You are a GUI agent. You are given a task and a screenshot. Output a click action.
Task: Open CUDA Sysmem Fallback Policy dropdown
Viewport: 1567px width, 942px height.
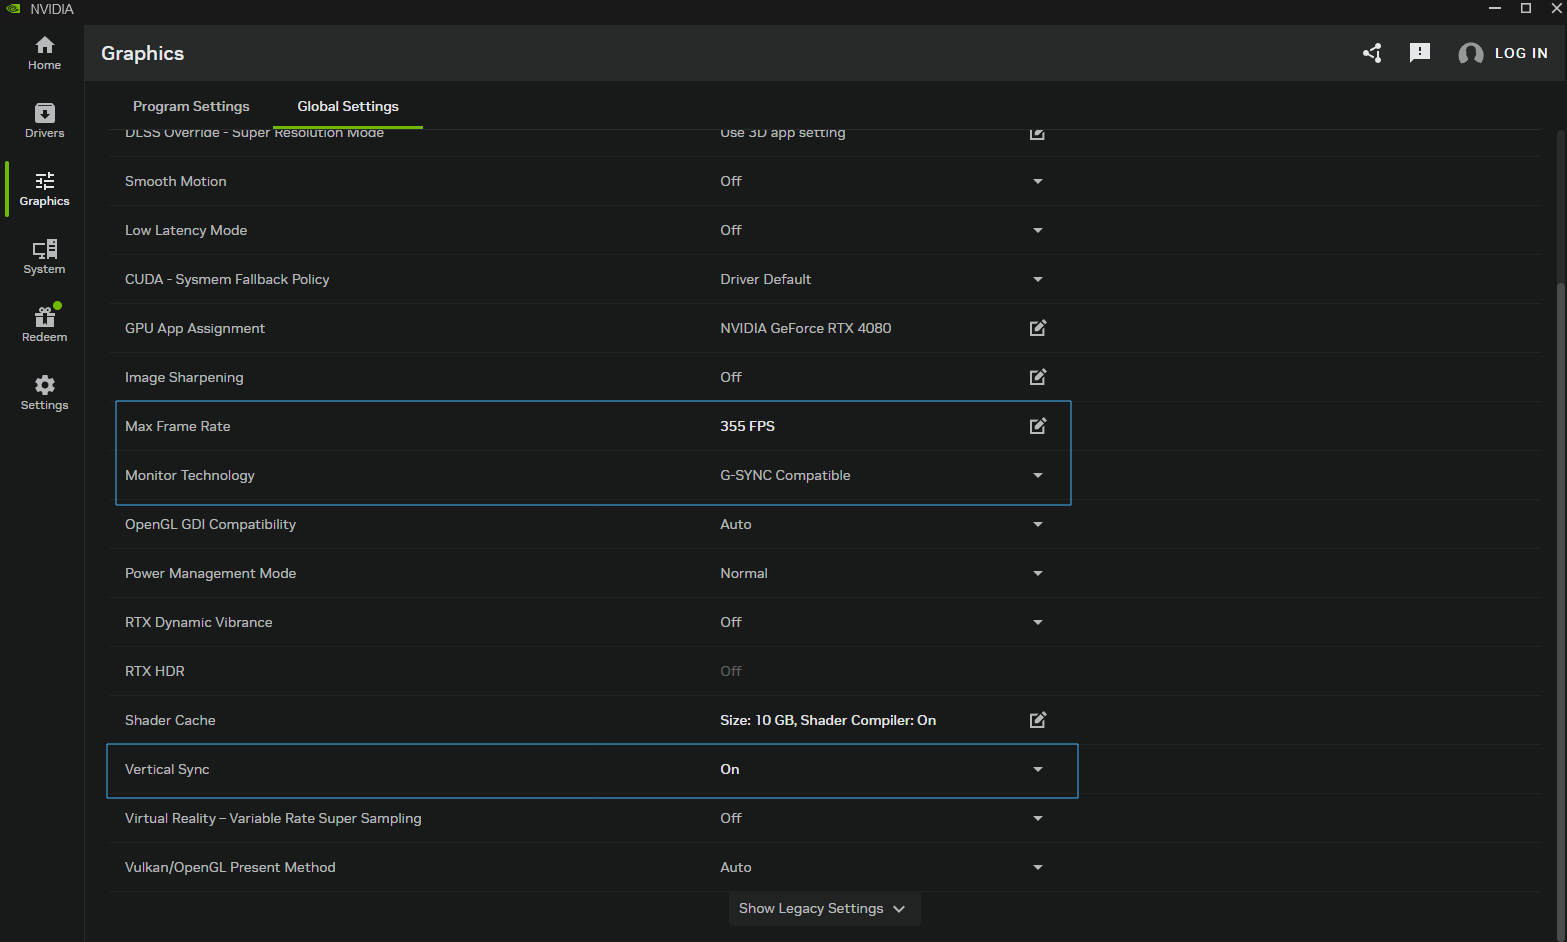click(x=1038, y=279)
